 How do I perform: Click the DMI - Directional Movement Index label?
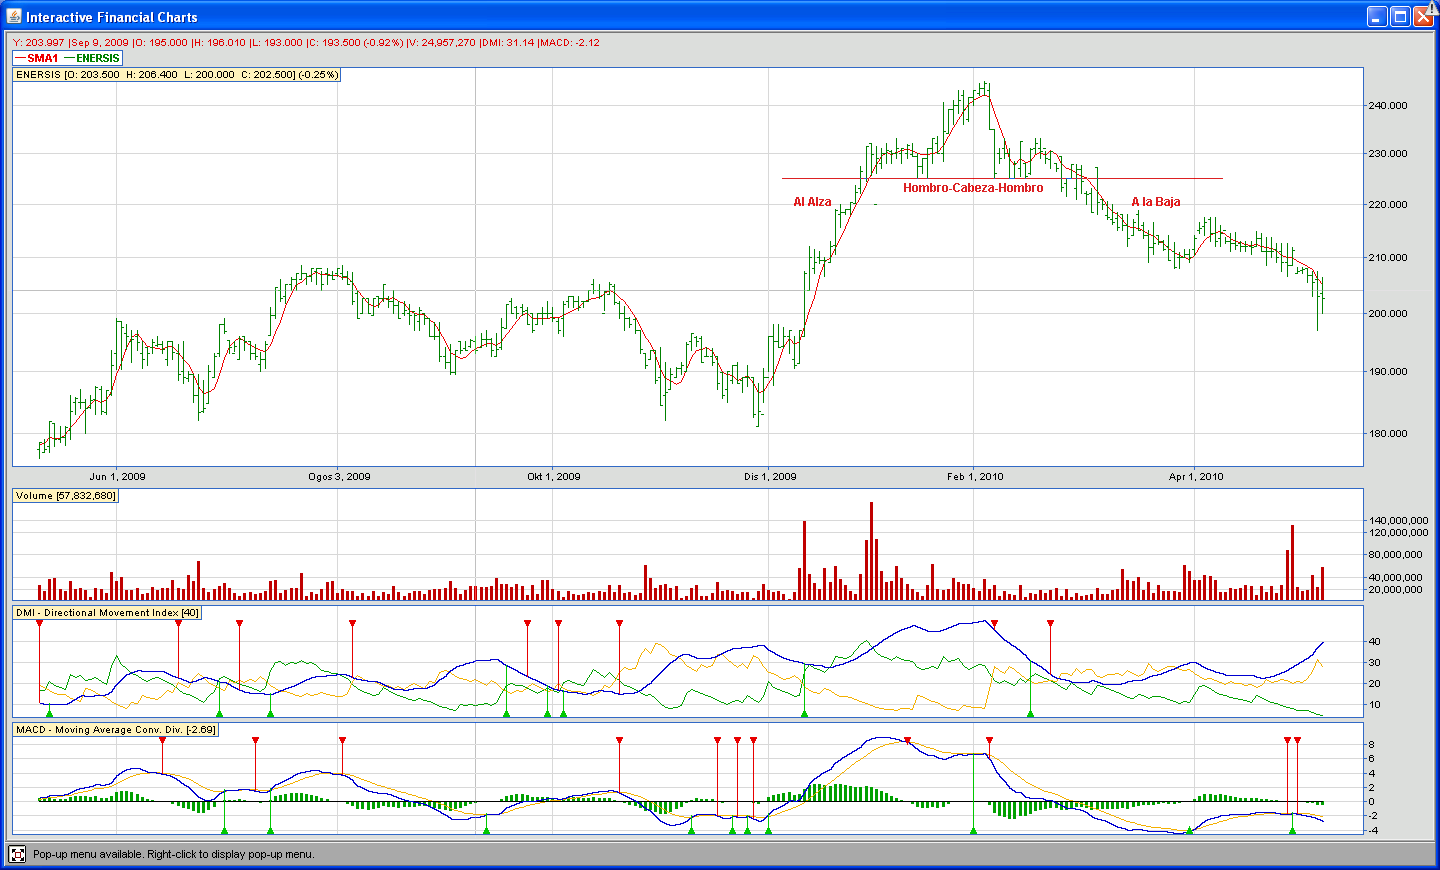click(x=108, y=613)
